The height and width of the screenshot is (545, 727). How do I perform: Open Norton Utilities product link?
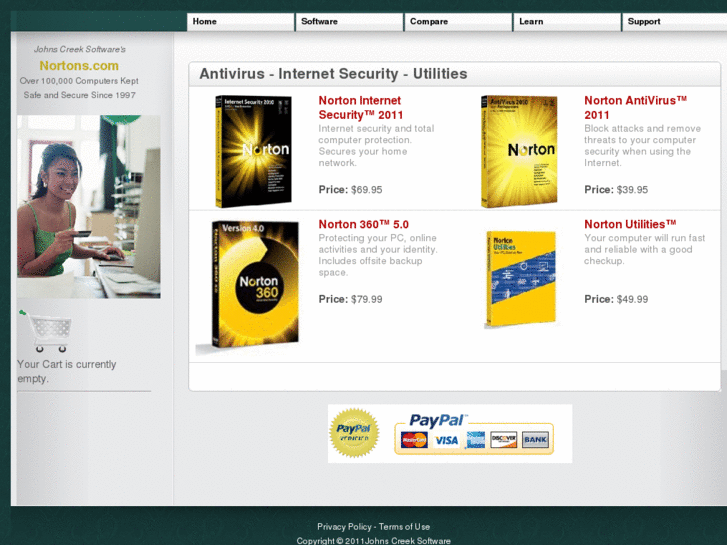[x=630, y=224]
